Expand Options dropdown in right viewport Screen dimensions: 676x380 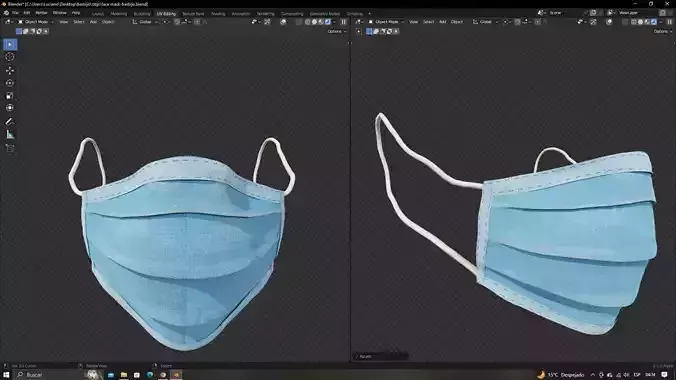point(662,31)
